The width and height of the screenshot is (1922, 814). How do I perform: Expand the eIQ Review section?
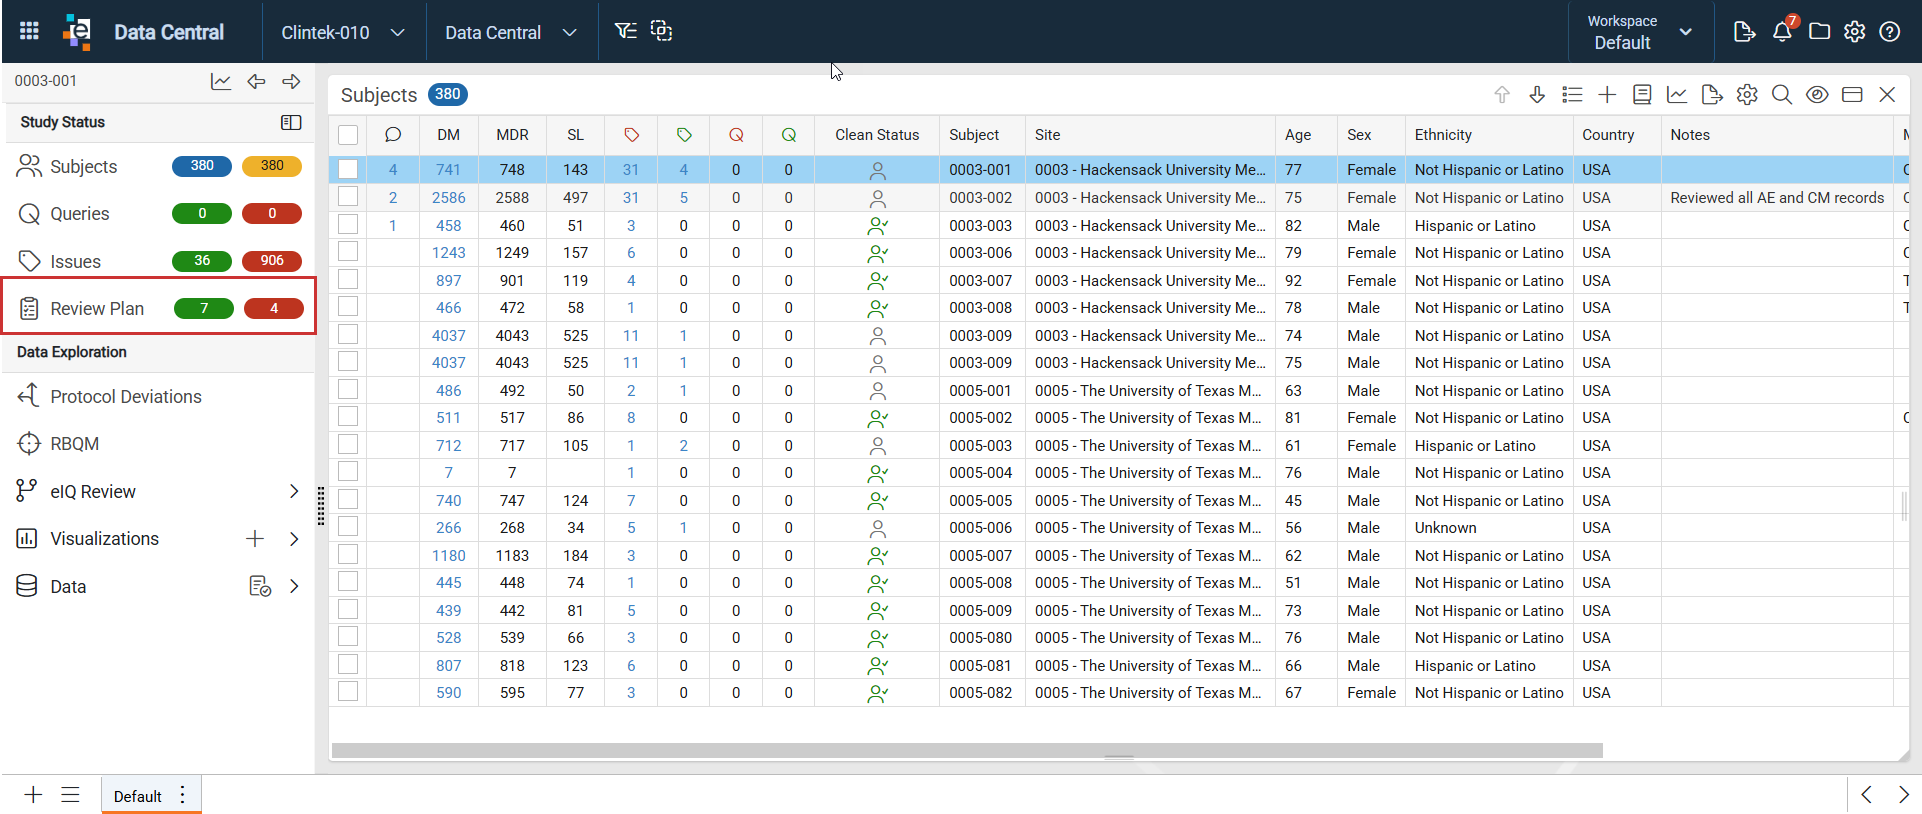[x=294, y=491]
